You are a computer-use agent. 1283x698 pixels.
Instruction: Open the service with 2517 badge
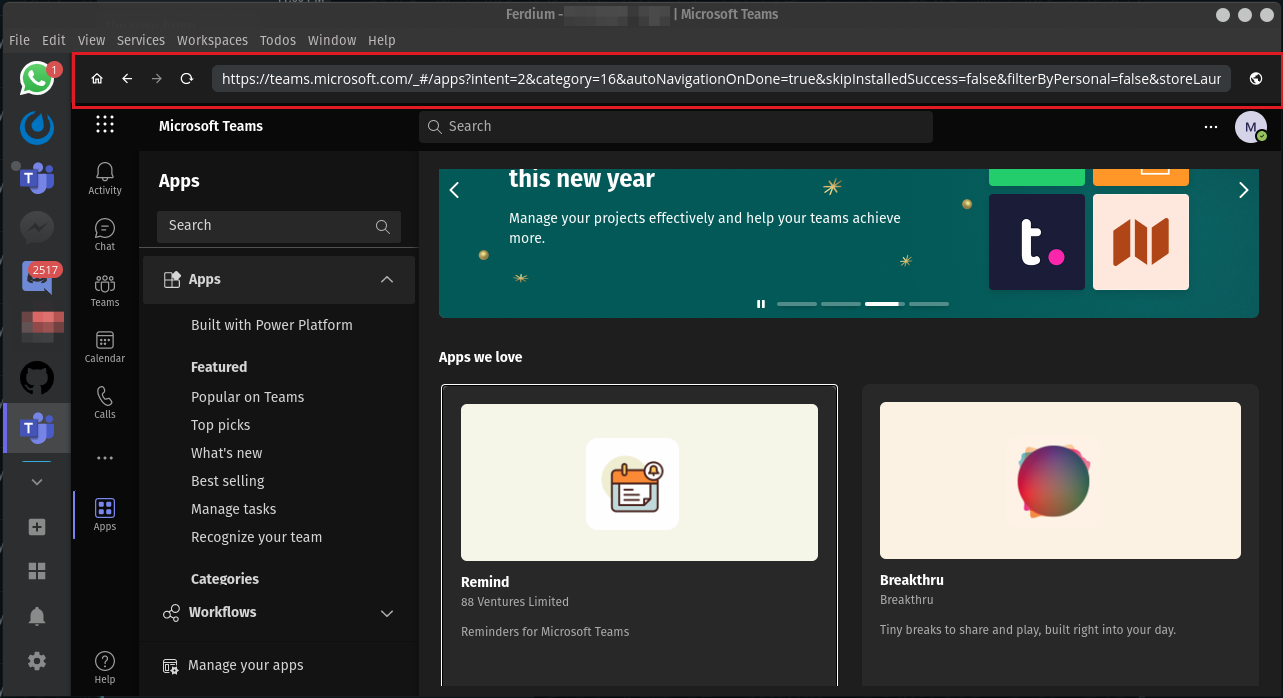pyautogui.click(x=37, y=277)
